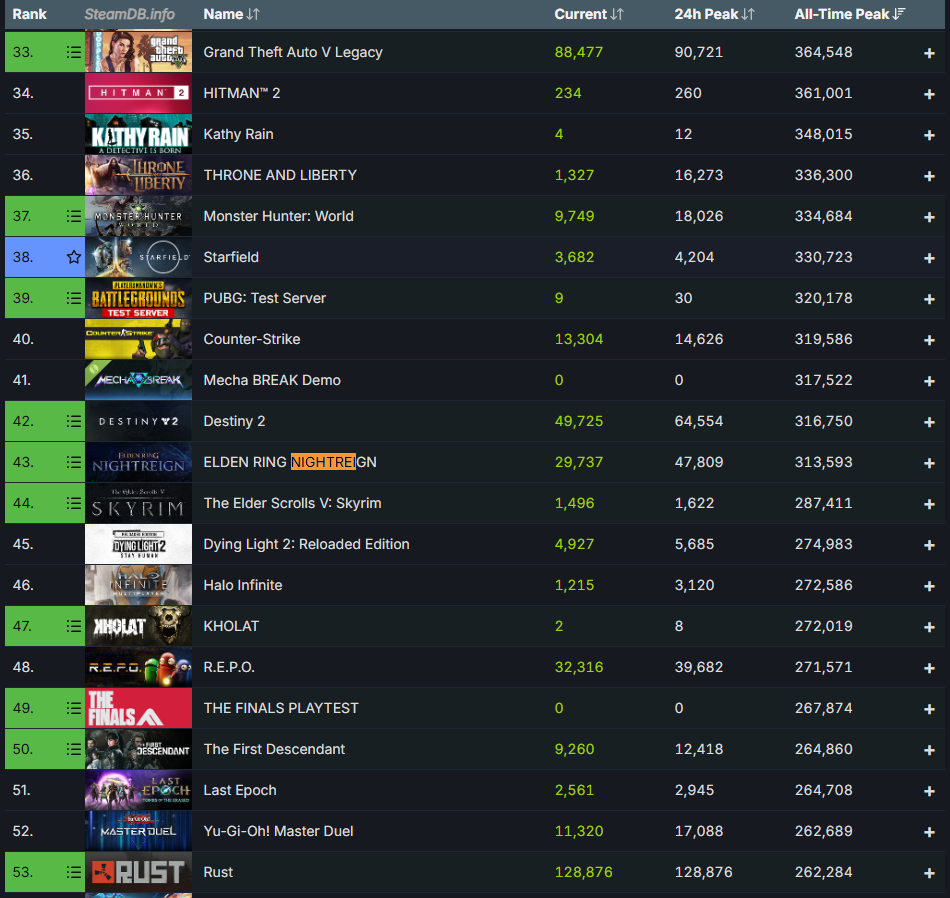Open the THRONE AND LIBERTY link
The height and width of the screenshot is (898, 950).
[280, 175]
